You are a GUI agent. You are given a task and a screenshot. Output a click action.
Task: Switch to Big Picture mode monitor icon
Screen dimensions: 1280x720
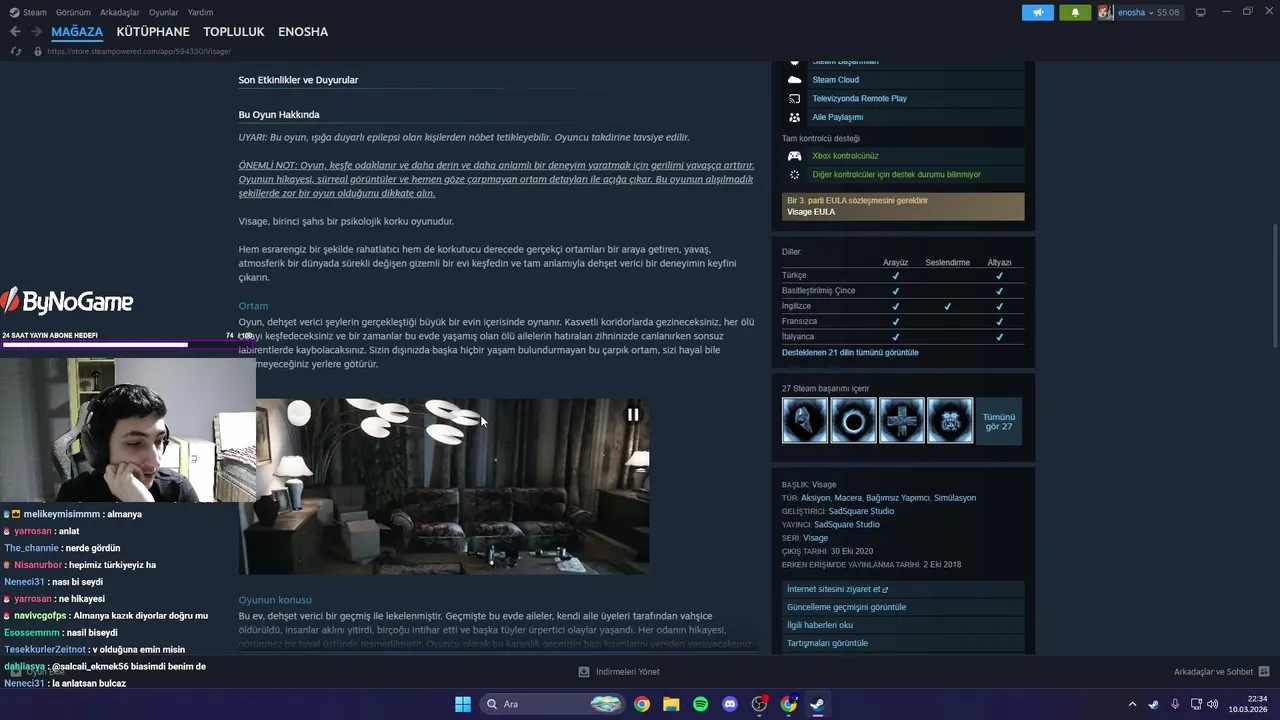pos(1200,12)
